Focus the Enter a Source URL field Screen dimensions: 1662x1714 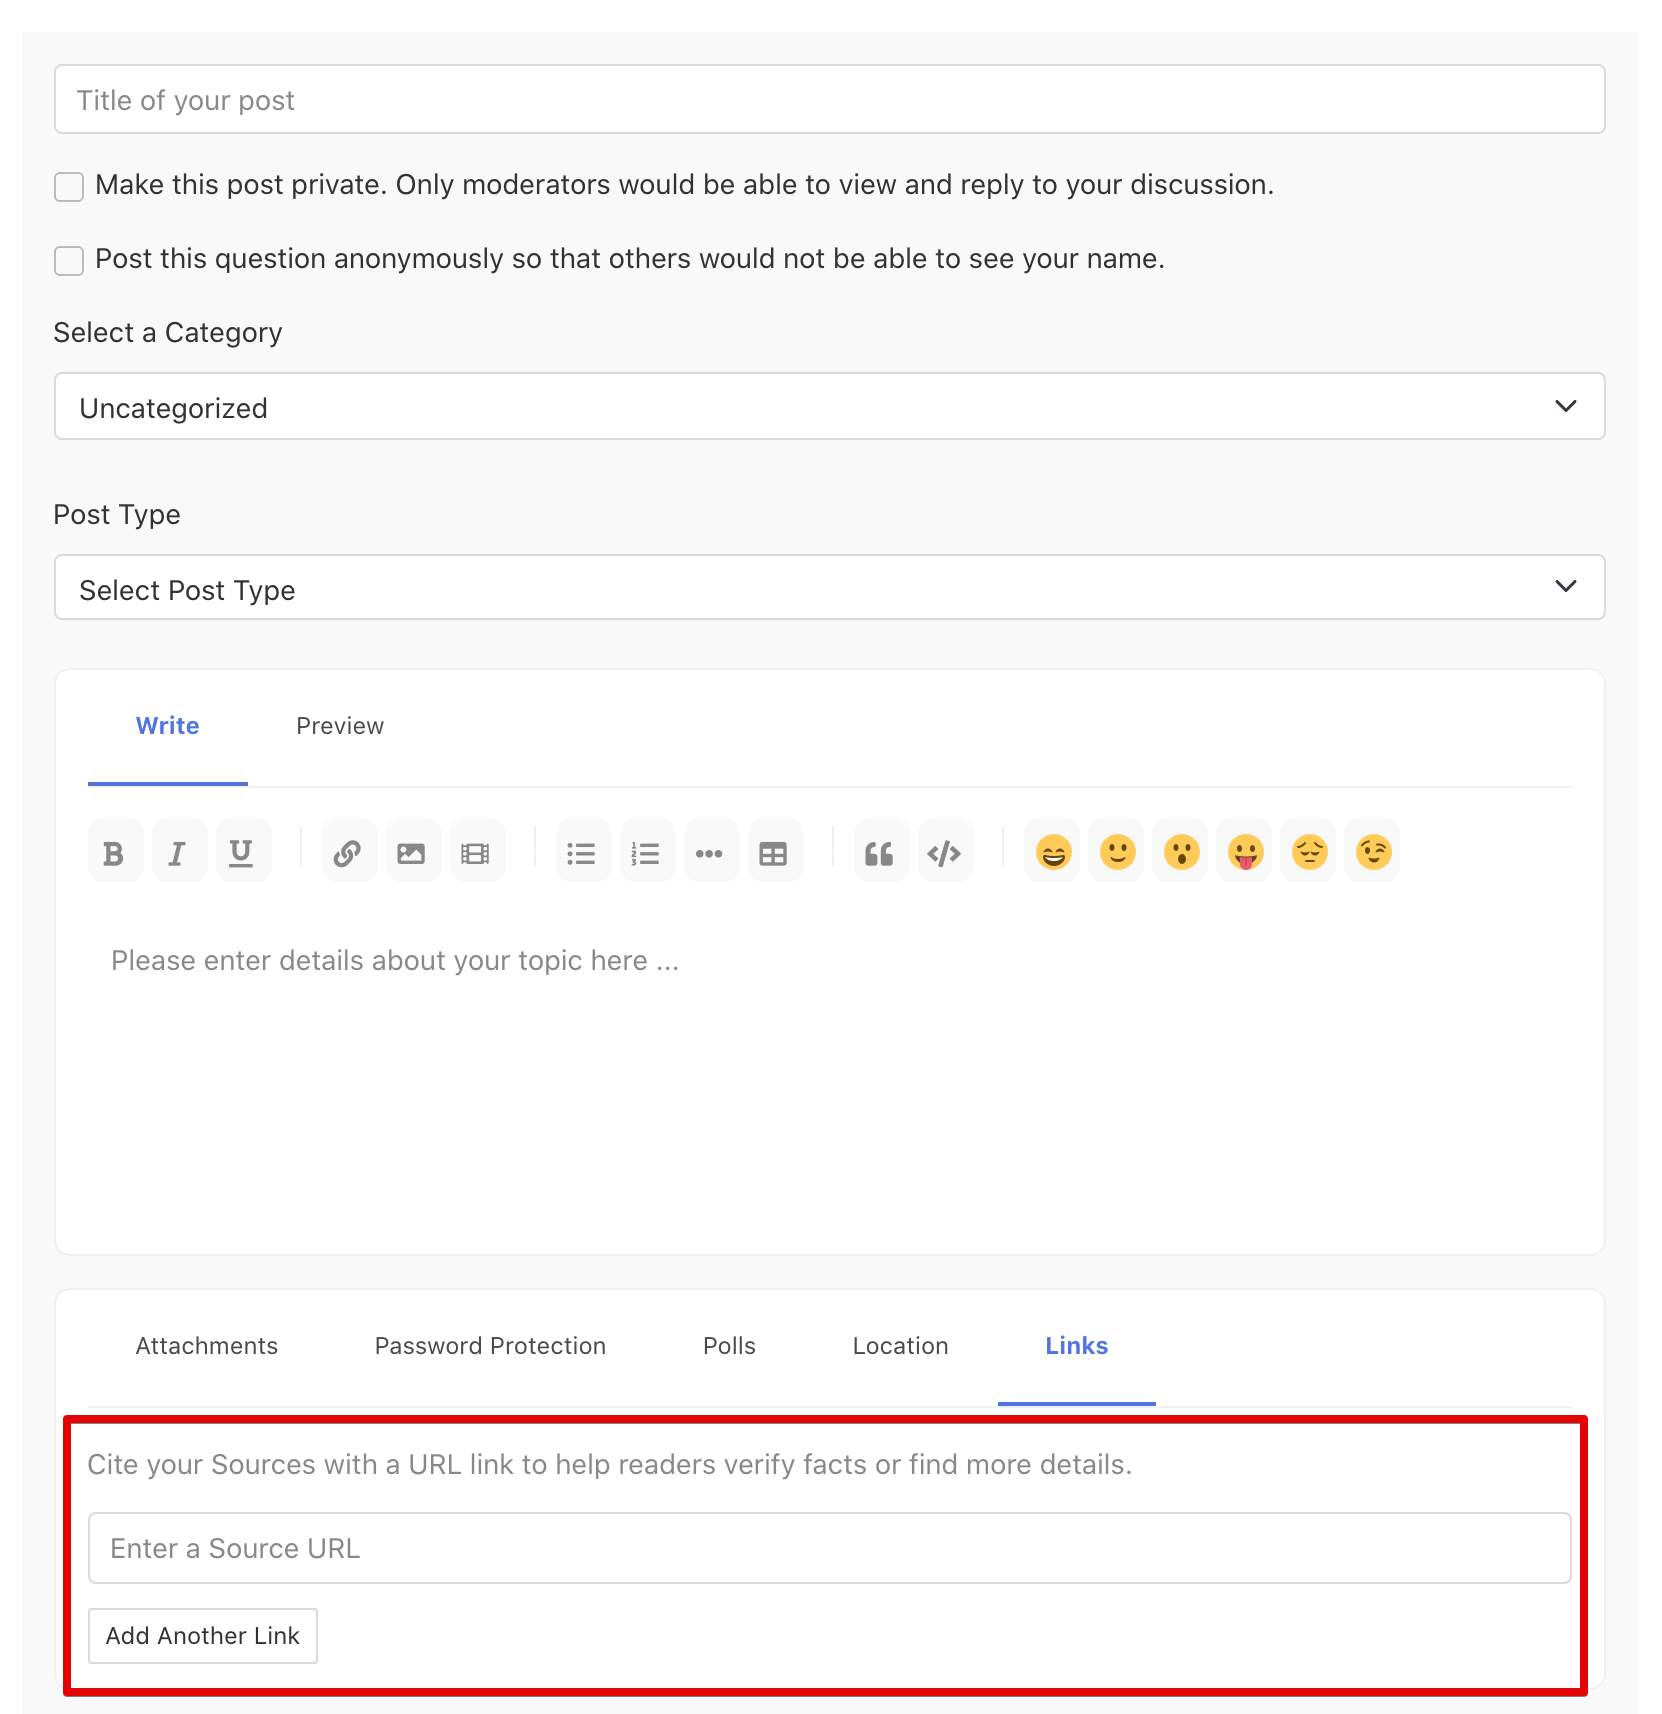(x=830, y=1548)
